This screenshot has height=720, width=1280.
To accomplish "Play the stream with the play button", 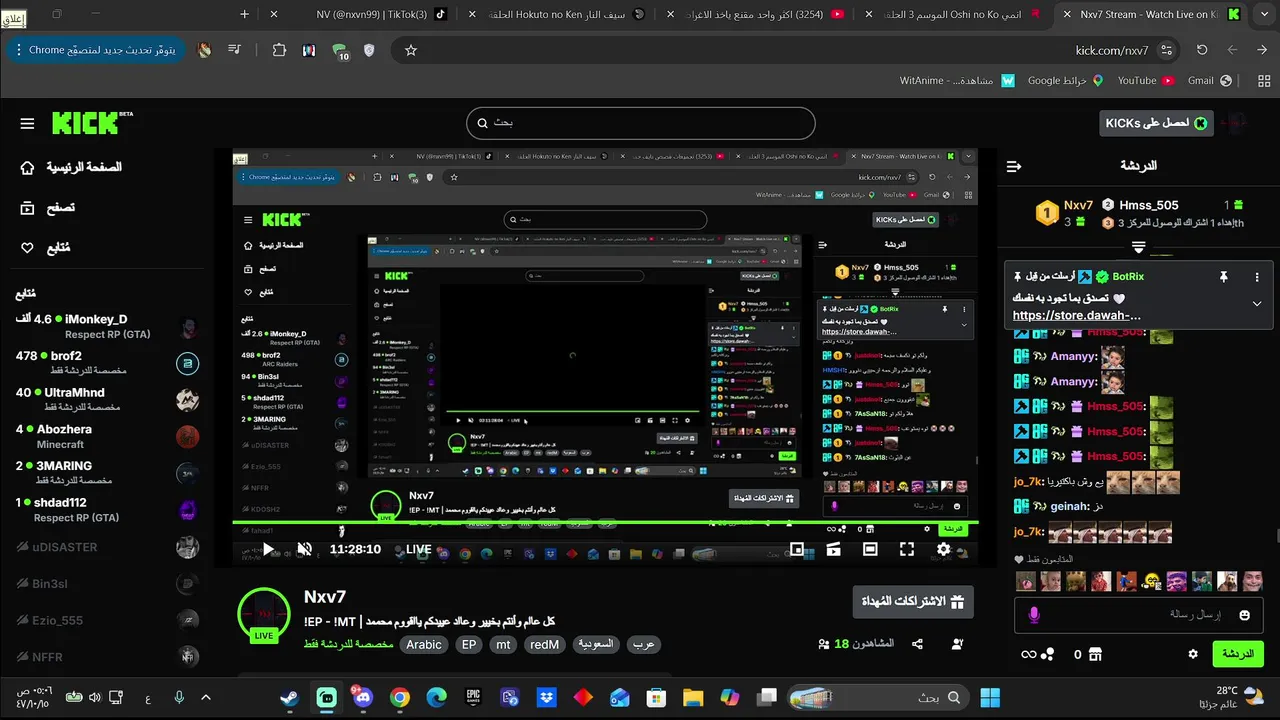I will point(267,549).
